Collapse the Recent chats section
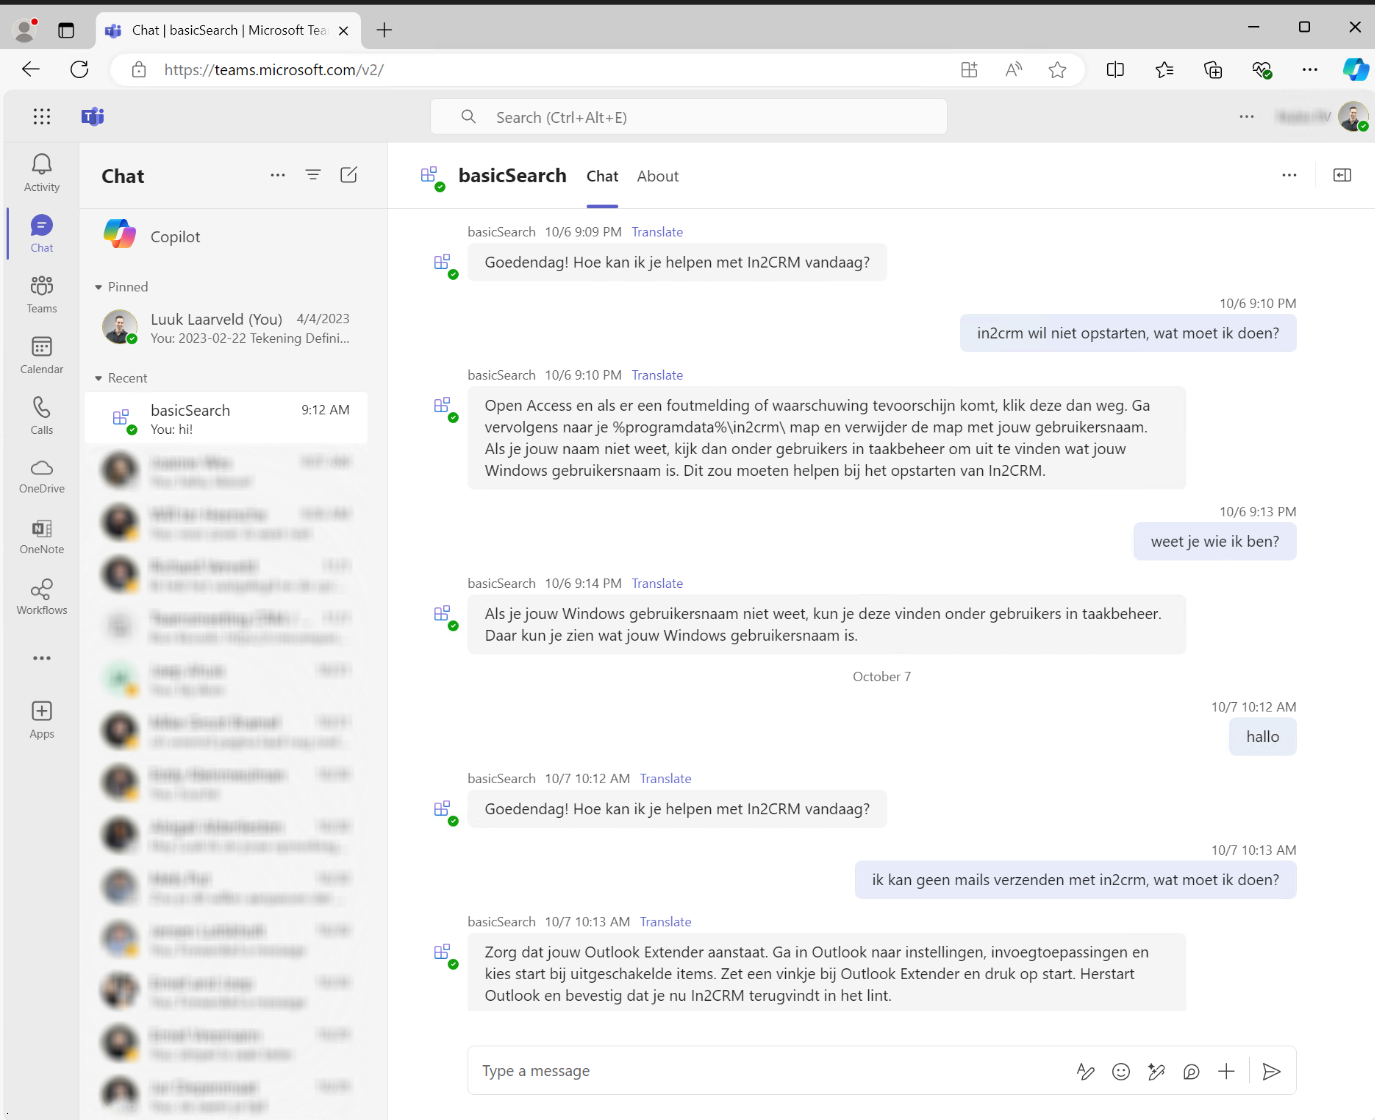1375x1120 pixels. point(121,378)
